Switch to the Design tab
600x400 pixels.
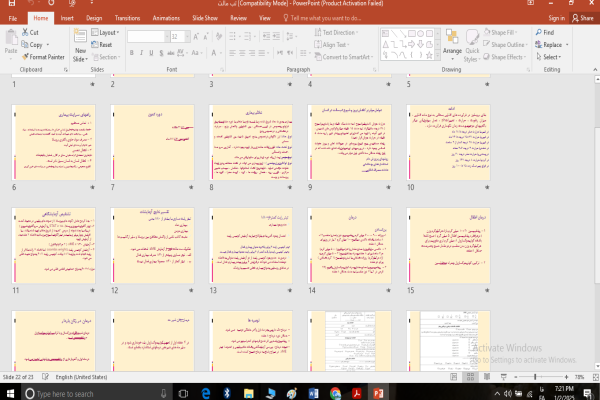[94, 18]
